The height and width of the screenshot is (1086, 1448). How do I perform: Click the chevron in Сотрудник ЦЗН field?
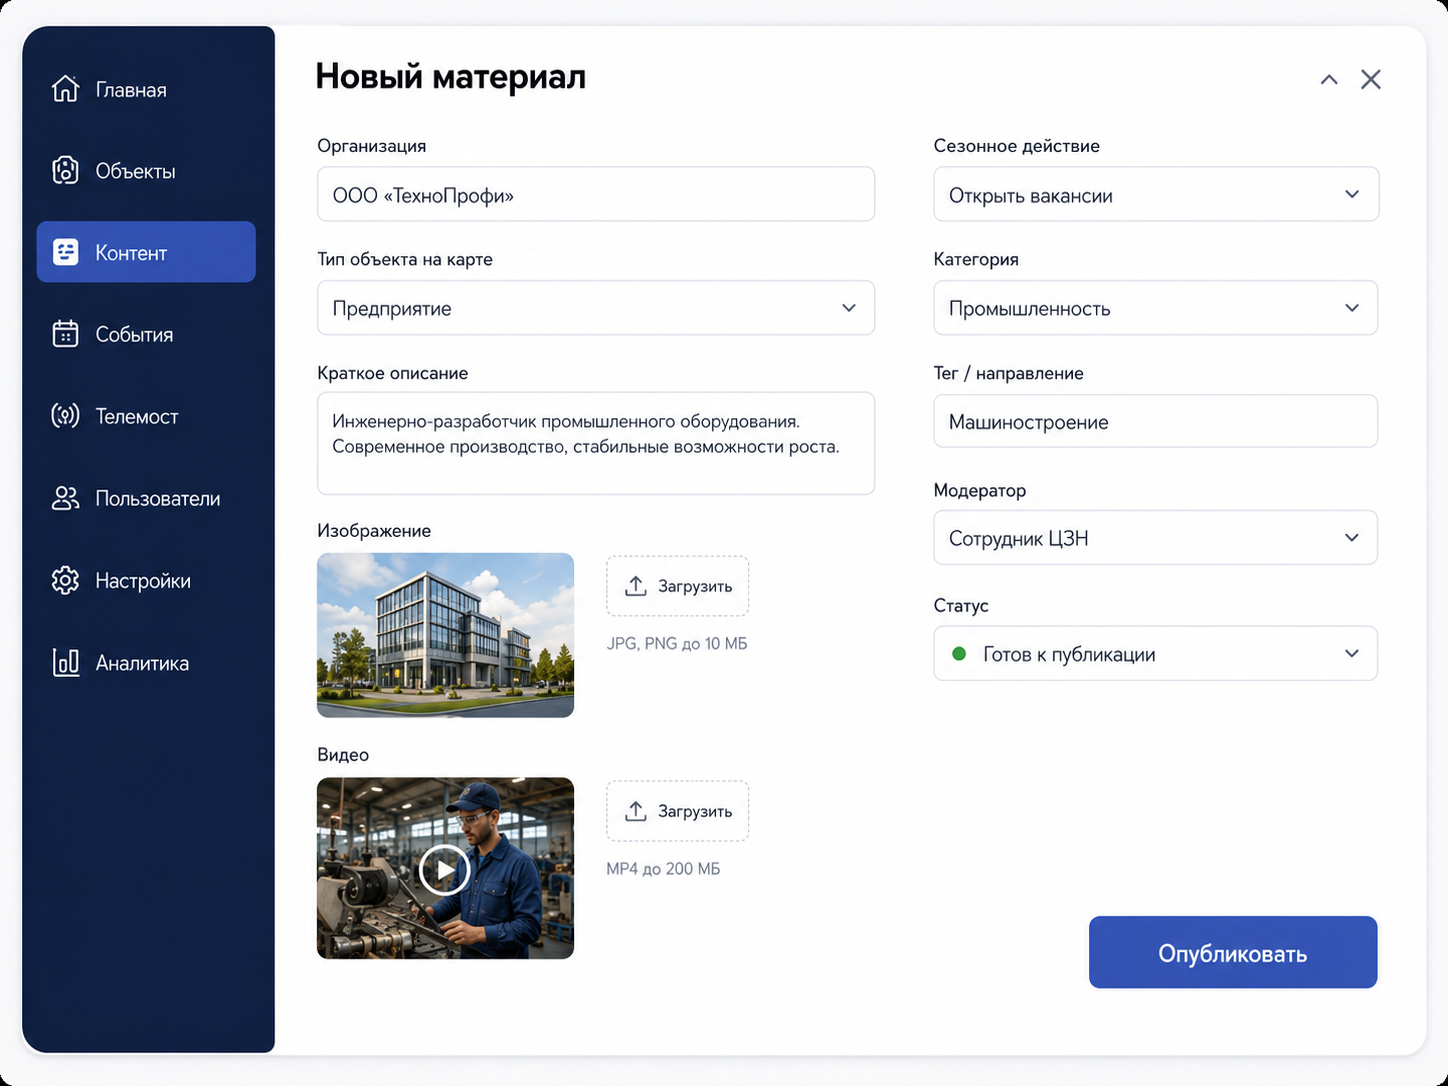(1352, 538)
